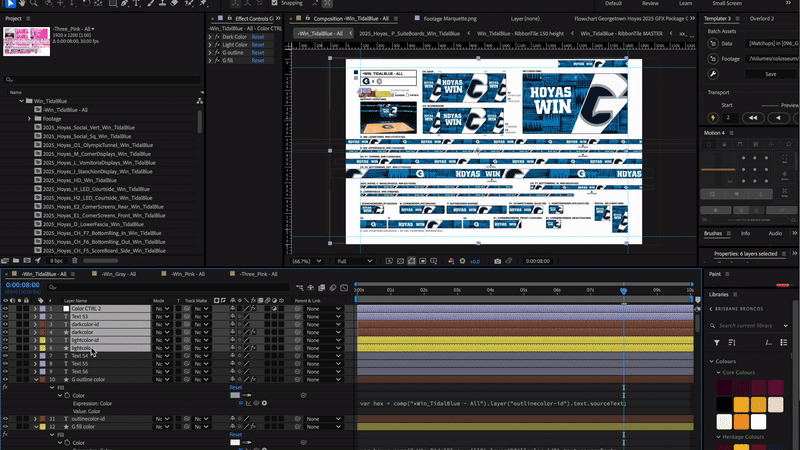Screen dimensions: 800x450
Task: Select the Type tool
Action: (x=137, y=3)
